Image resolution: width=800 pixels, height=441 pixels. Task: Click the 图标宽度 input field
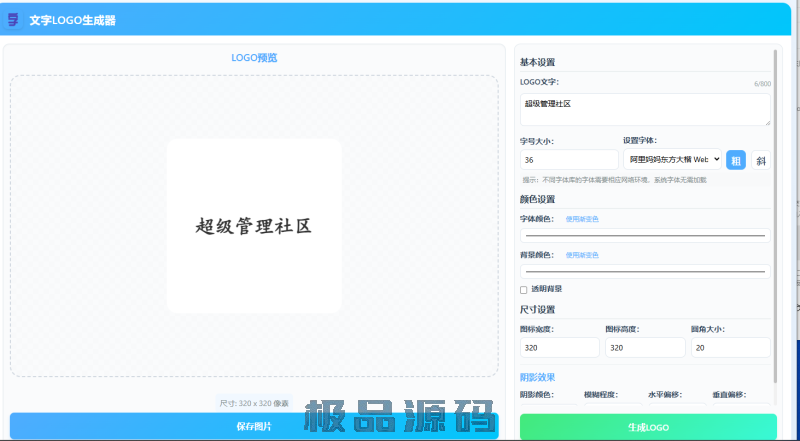click(559, 347)
